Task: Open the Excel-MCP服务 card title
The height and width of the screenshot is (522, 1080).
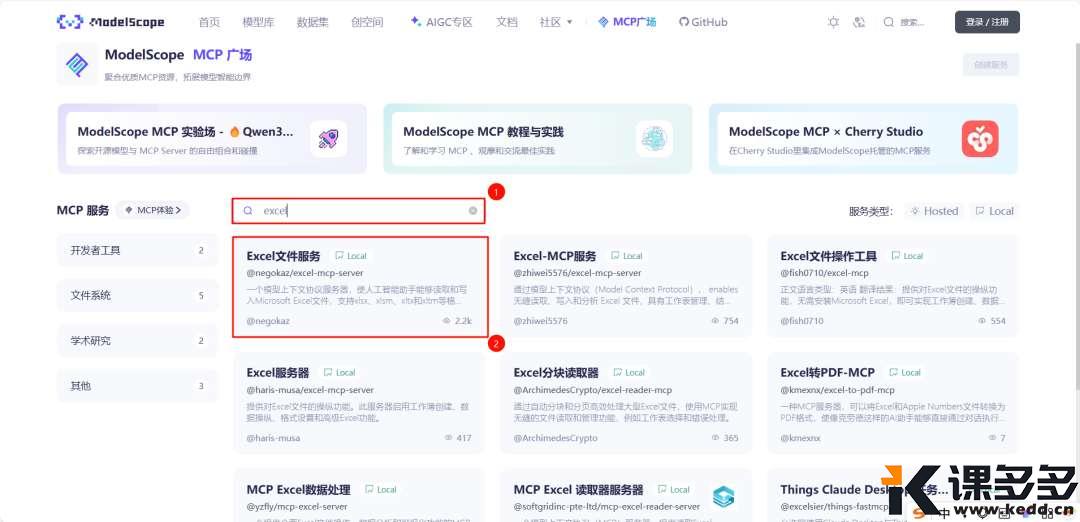Action: 554,255
